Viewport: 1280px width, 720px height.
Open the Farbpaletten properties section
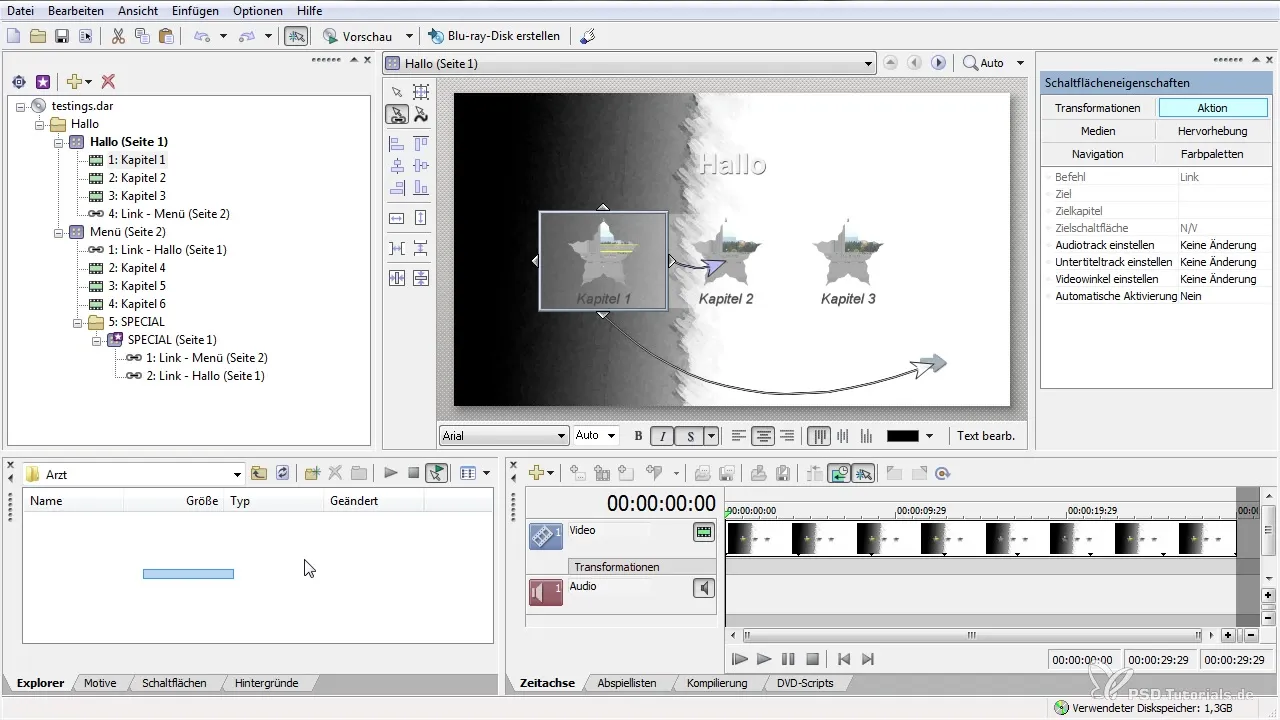coord(1212,154)
